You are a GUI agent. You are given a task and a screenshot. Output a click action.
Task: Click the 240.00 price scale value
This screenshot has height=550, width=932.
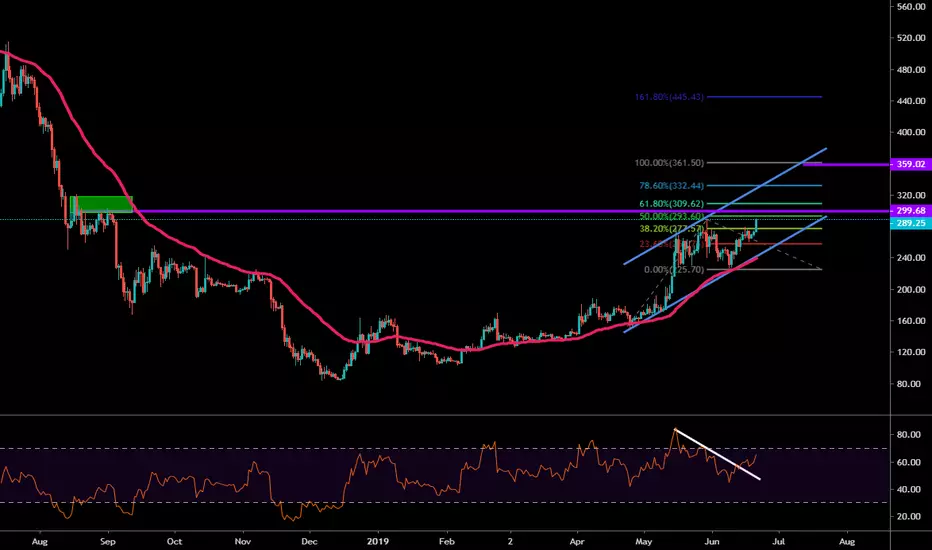tap(911, 257)
